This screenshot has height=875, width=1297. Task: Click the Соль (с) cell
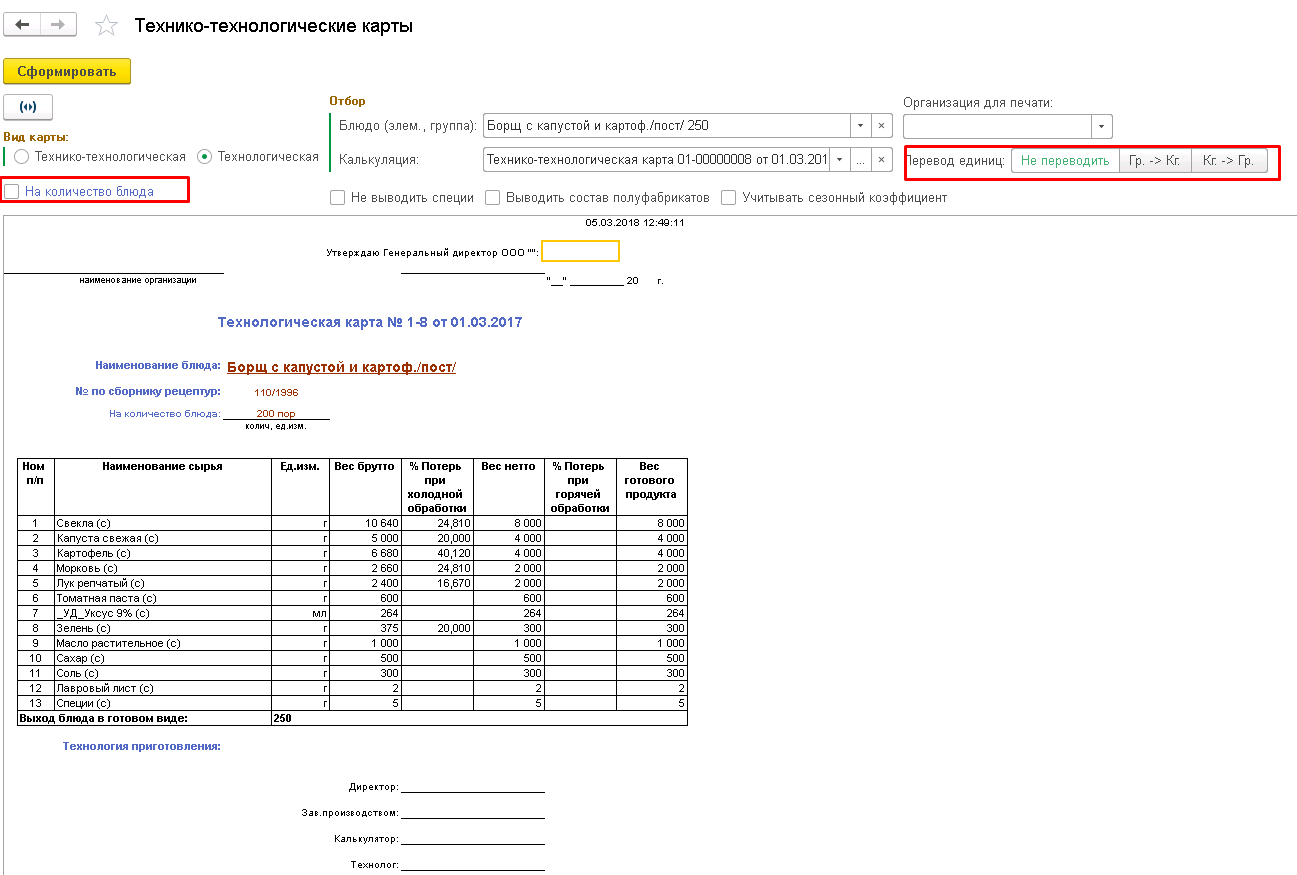point(163,673)
